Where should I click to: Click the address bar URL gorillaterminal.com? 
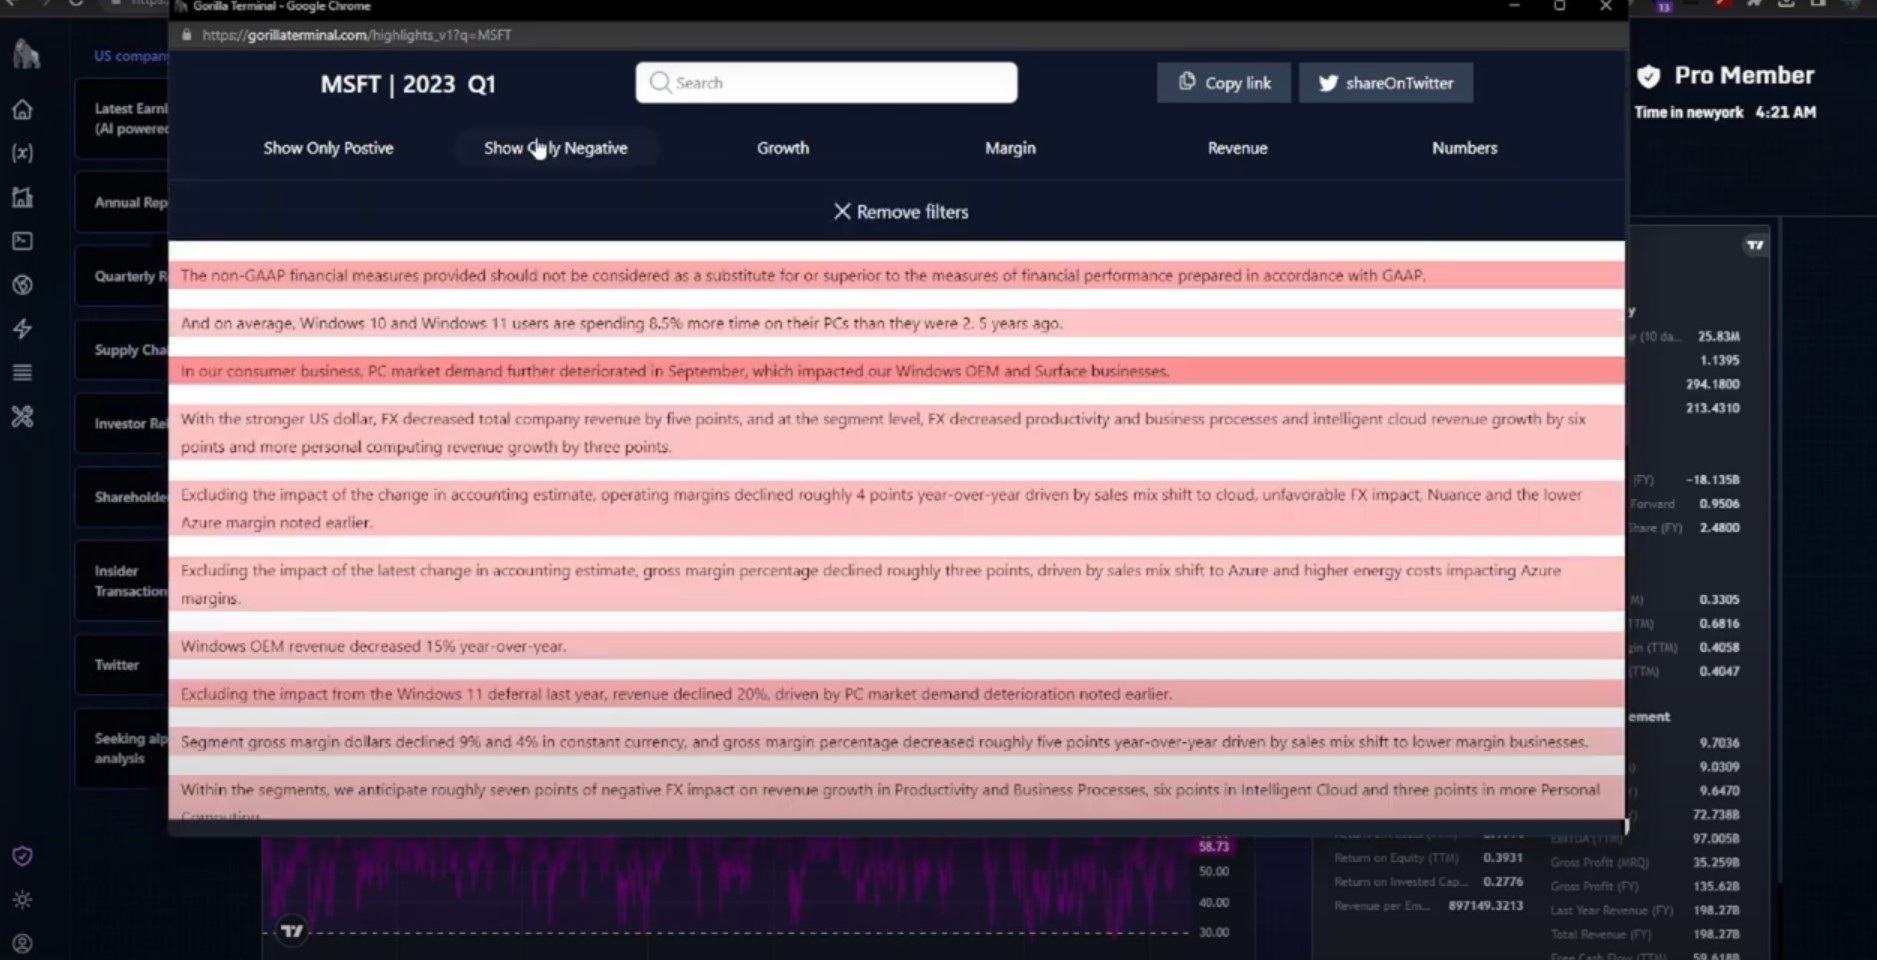tap(357, 35)
